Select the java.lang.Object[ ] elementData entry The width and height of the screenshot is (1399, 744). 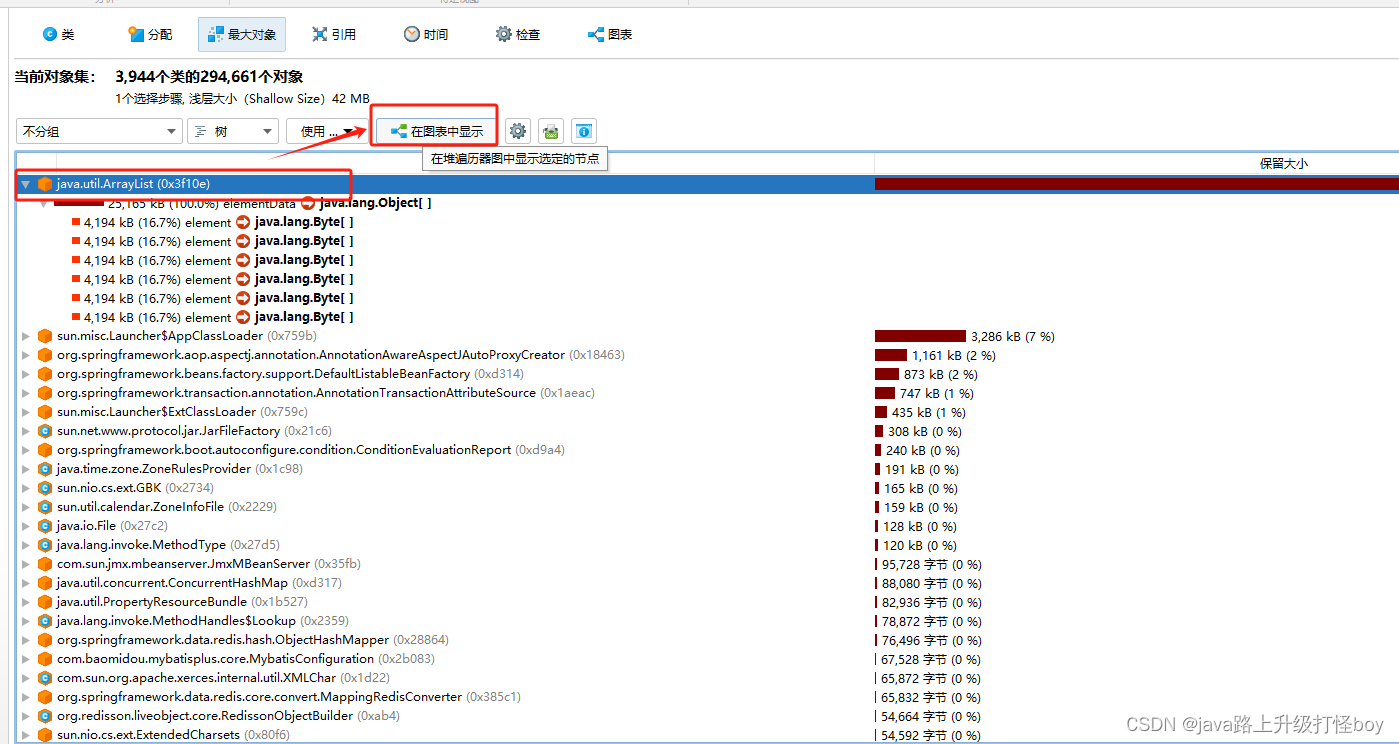tap(375, 203)
